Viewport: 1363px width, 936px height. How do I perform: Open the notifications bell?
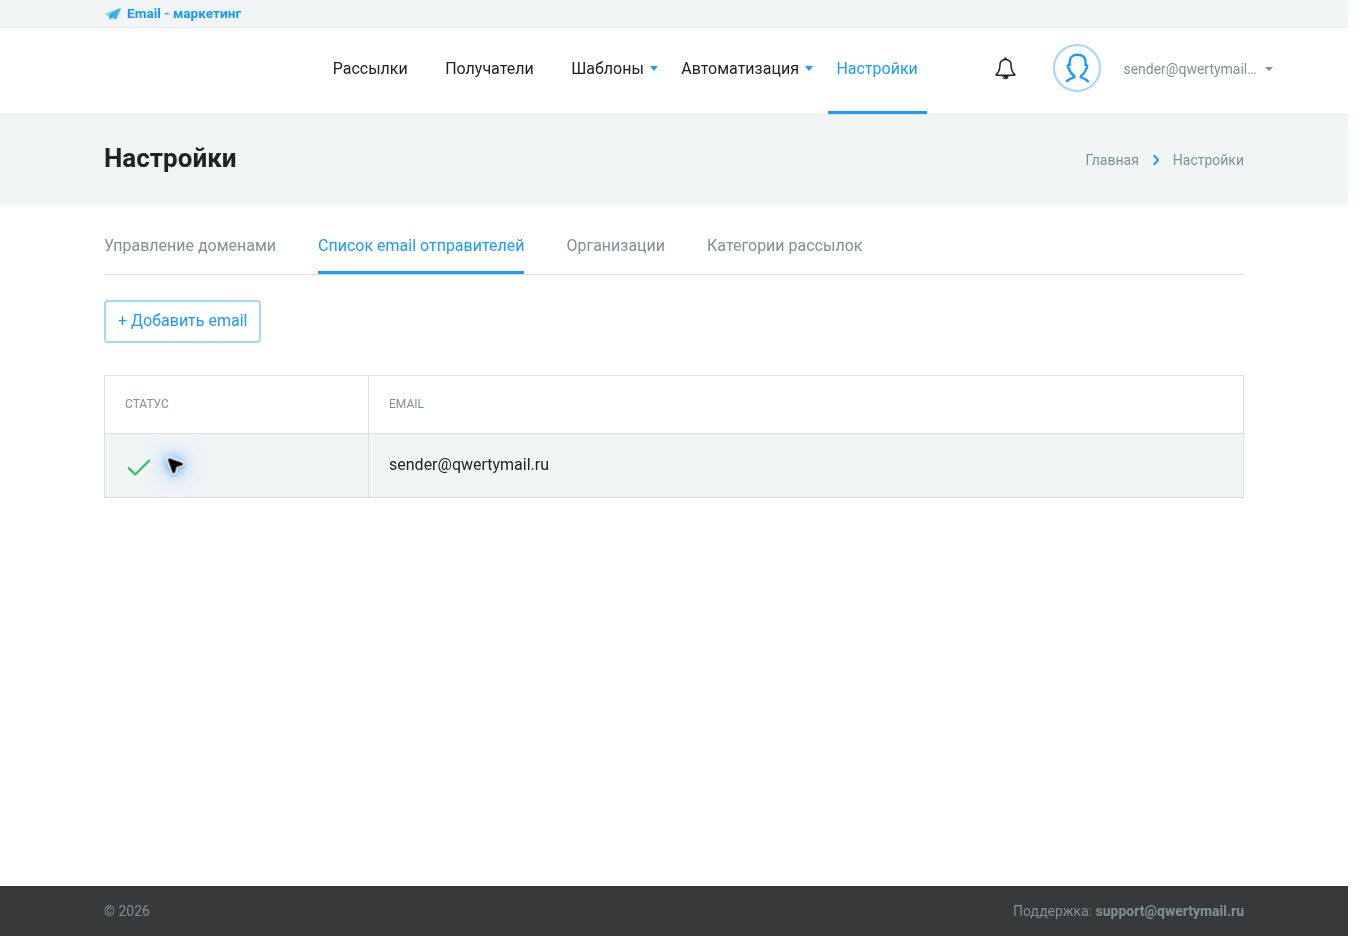click(1005, 69)
